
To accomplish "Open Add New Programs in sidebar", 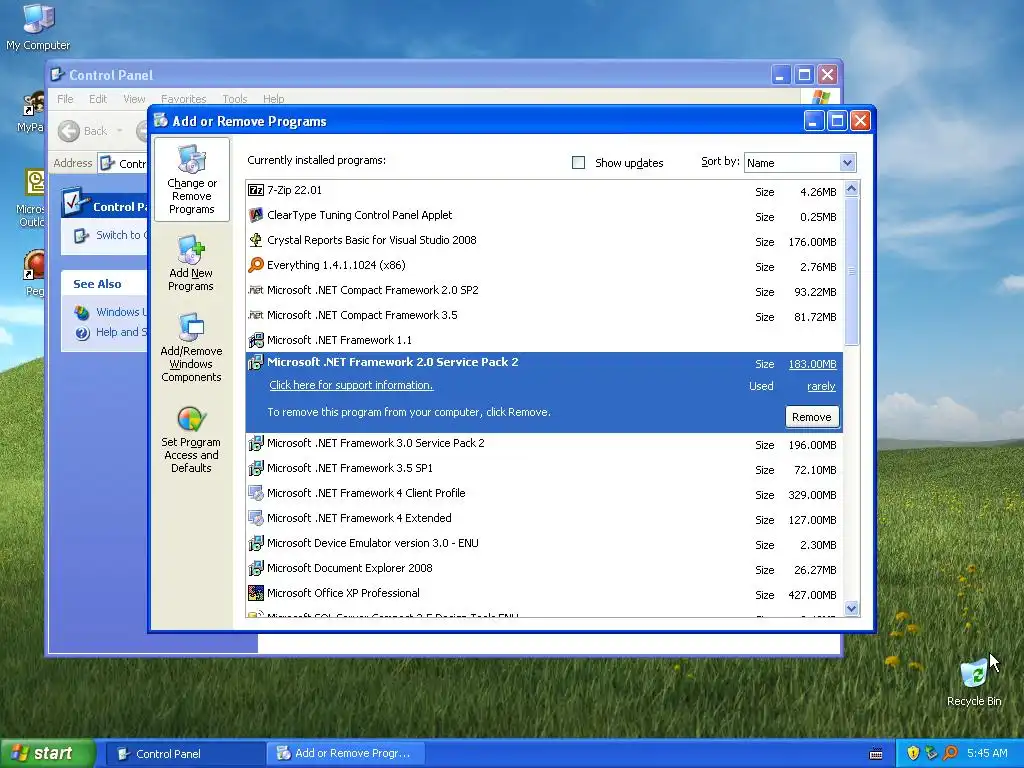I will 191,263.
